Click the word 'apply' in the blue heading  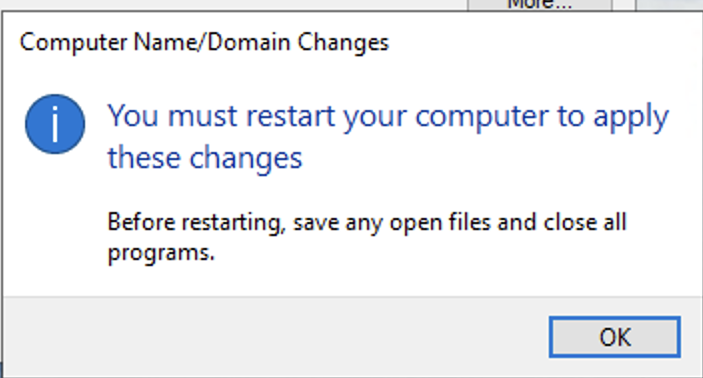click(x=631, y=117)
